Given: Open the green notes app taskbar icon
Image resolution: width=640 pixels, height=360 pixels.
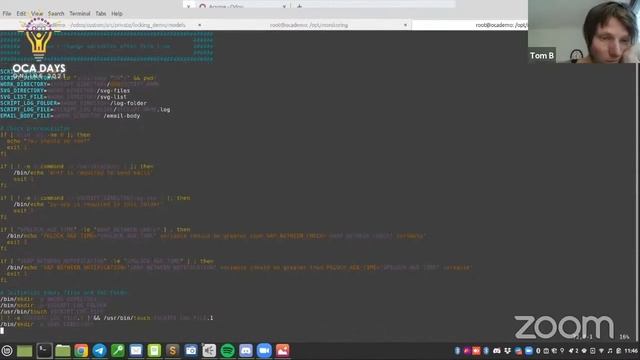Looking at the screenshot, I should click(154, 351).
